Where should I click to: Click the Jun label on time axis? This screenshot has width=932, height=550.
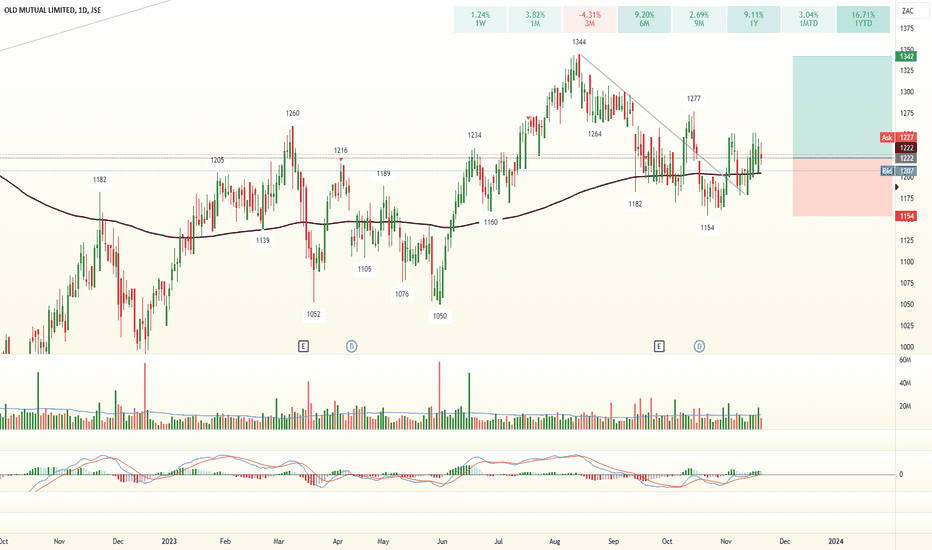(442, 541)
